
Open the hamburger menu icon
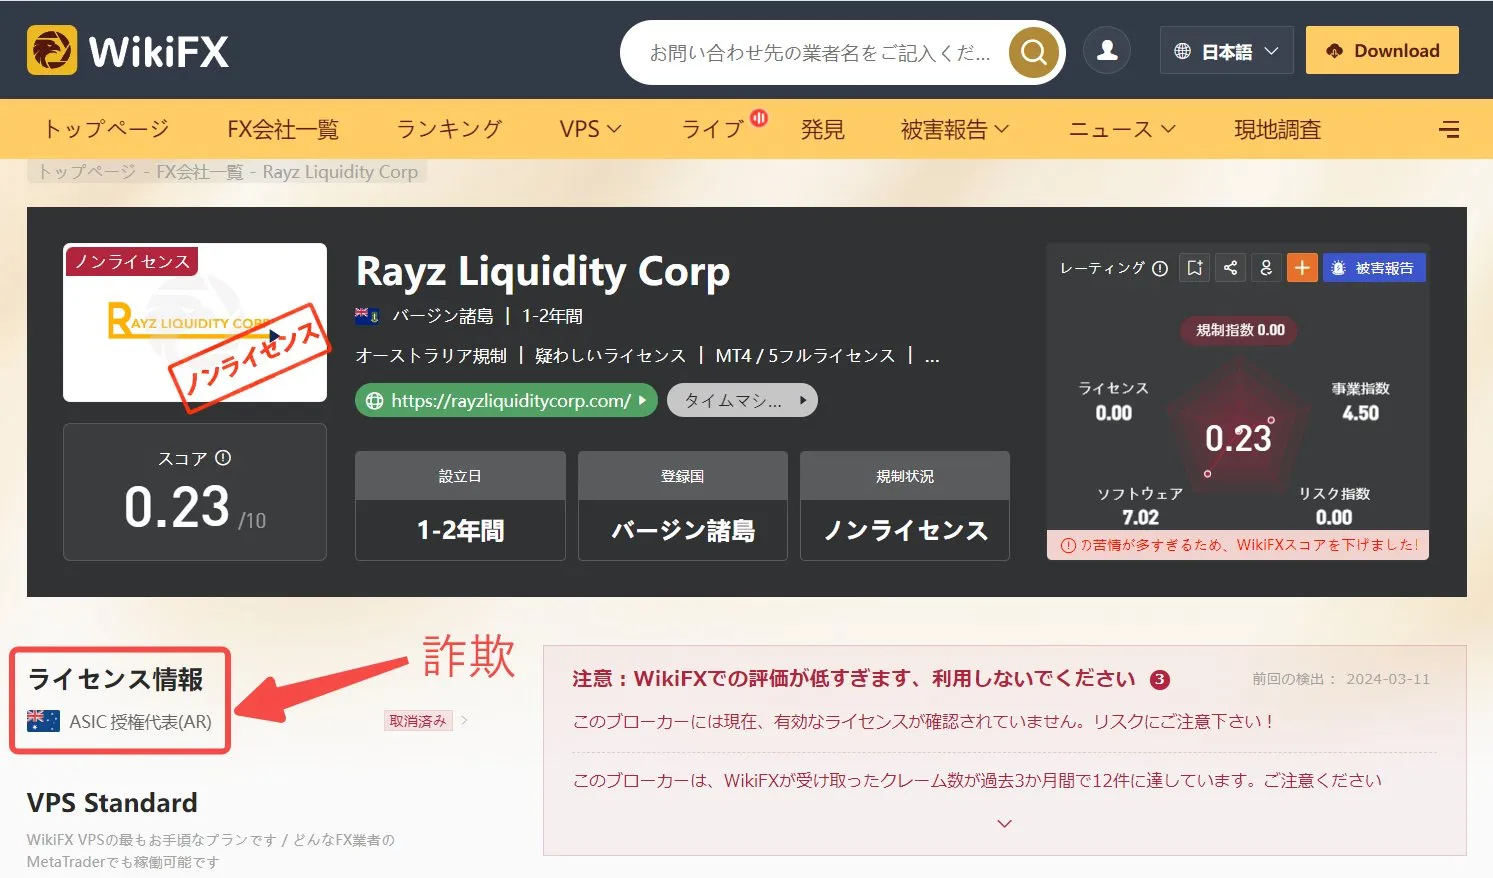1448,130
